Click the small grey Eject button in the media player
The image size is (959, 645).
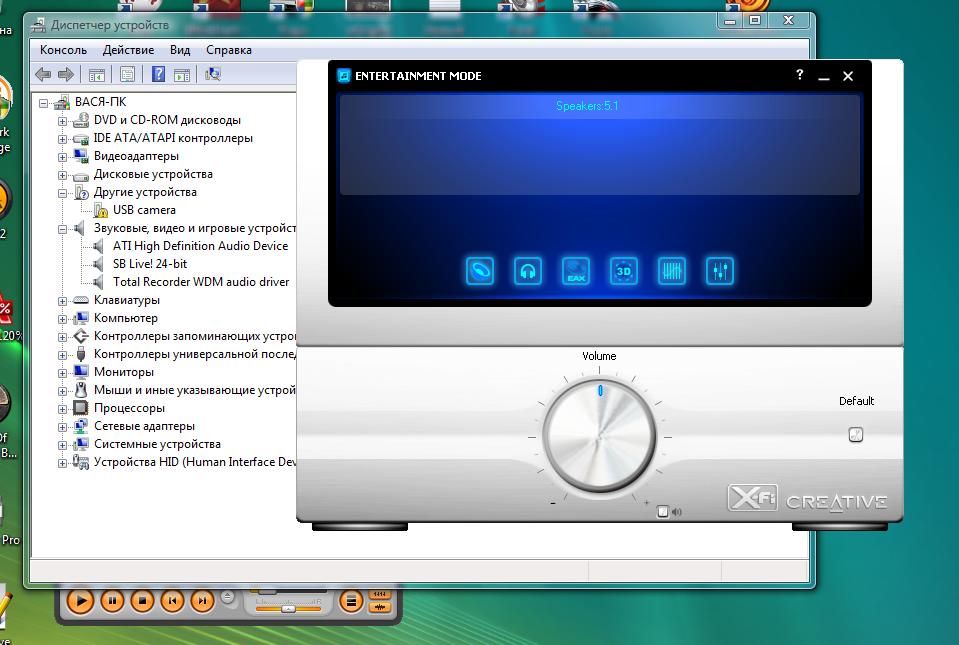228,597
